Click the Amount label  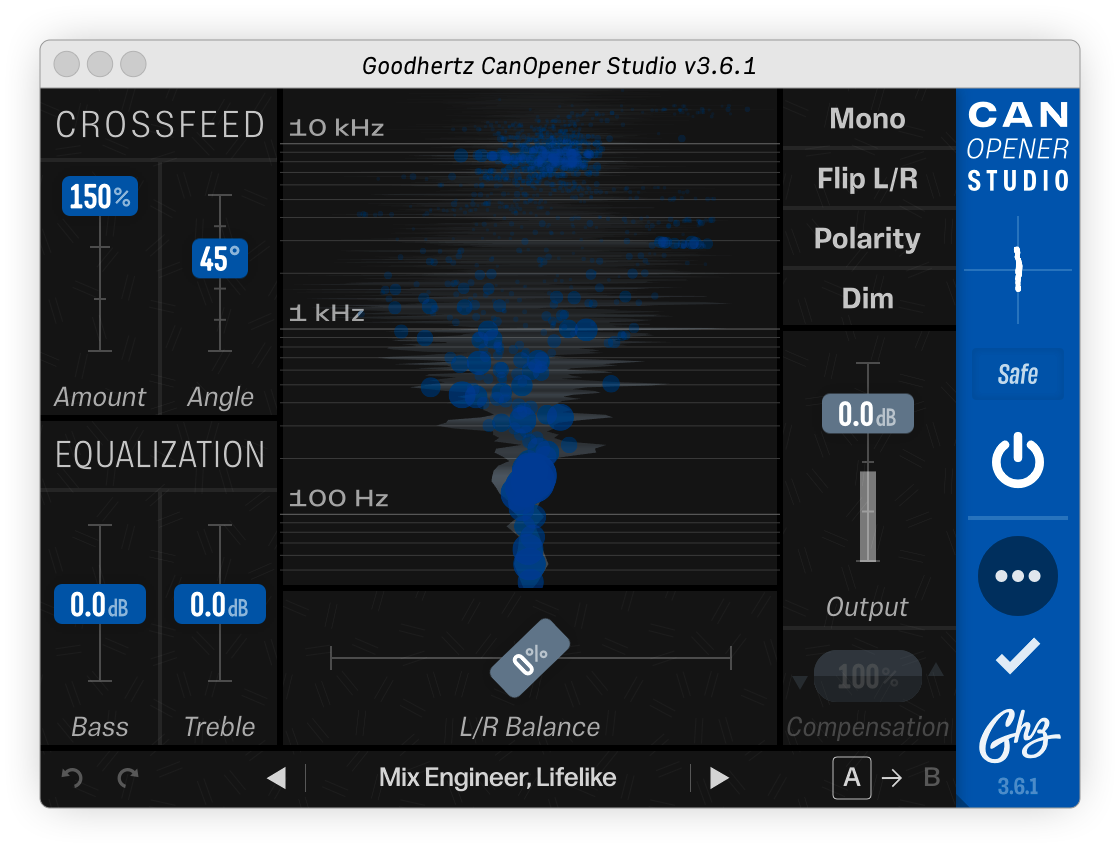100,396
